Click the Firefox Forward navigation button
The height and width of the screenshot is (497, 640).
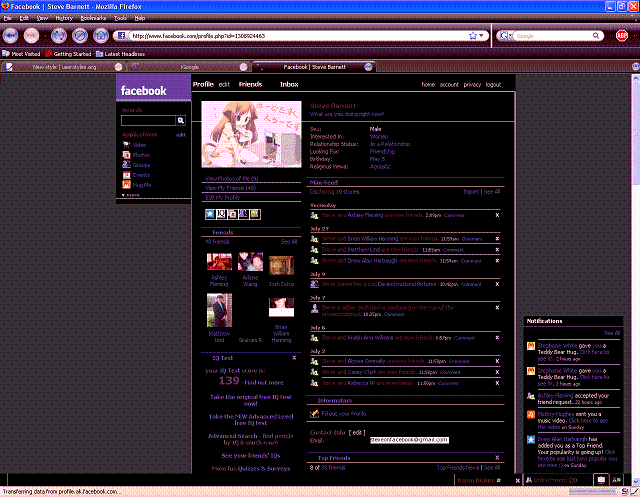(31, 36)
